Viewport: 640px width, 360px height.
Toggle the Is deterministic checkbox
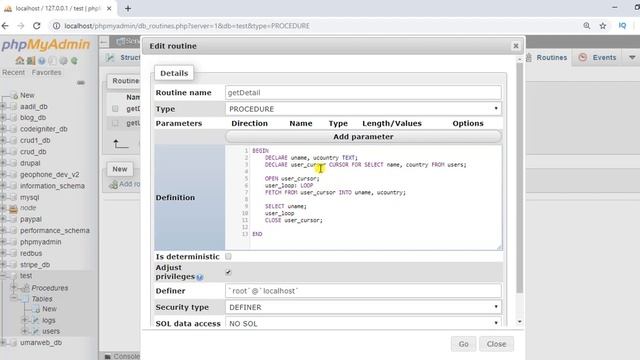228,256
